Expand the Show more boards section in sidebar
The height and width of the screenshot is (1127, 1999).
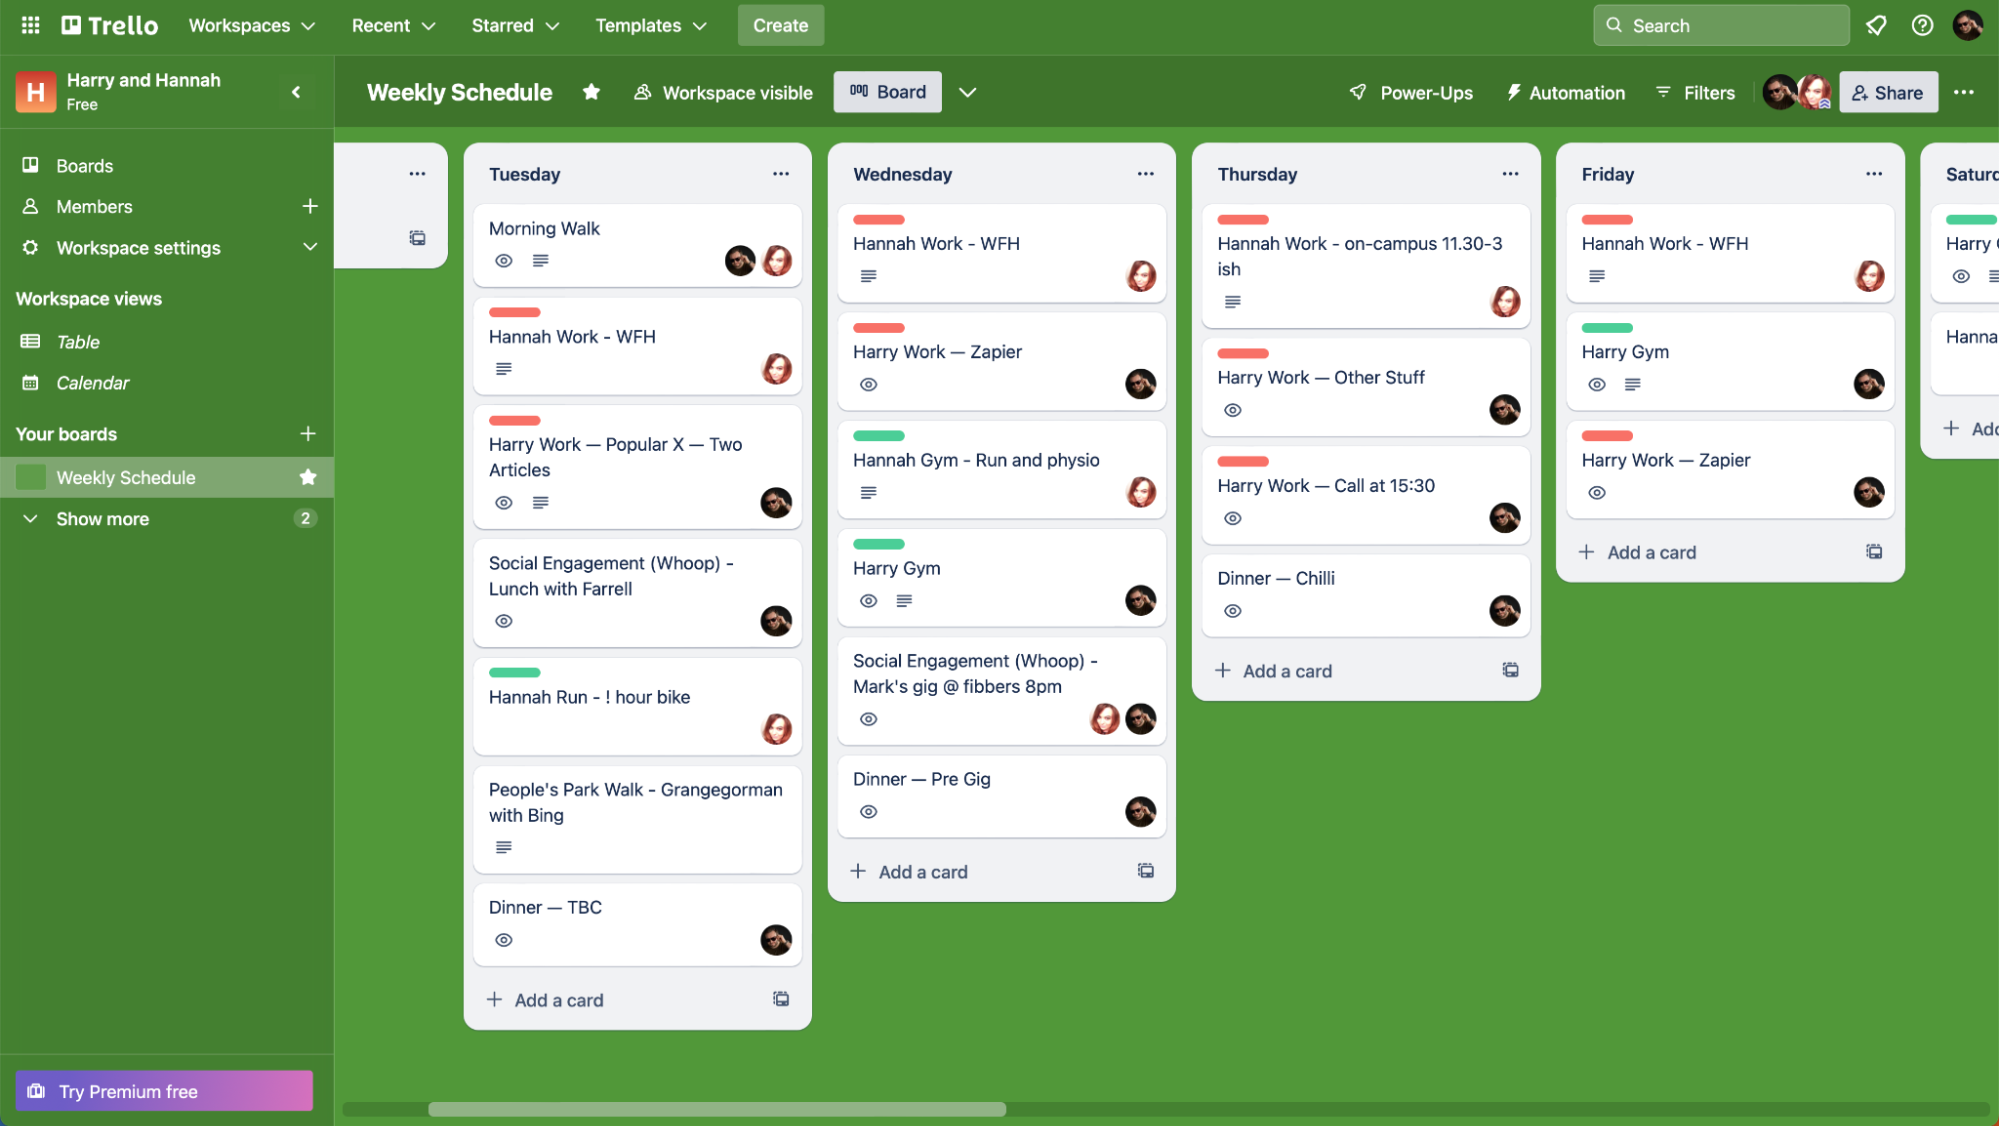(102, 519)
